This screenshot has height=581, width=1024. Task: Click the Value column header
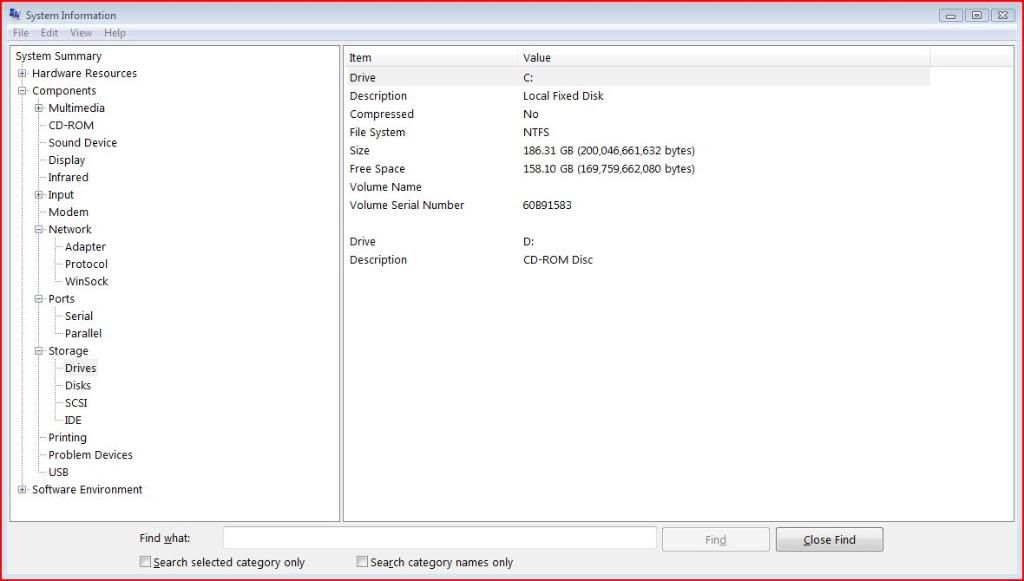click(537, 58)
